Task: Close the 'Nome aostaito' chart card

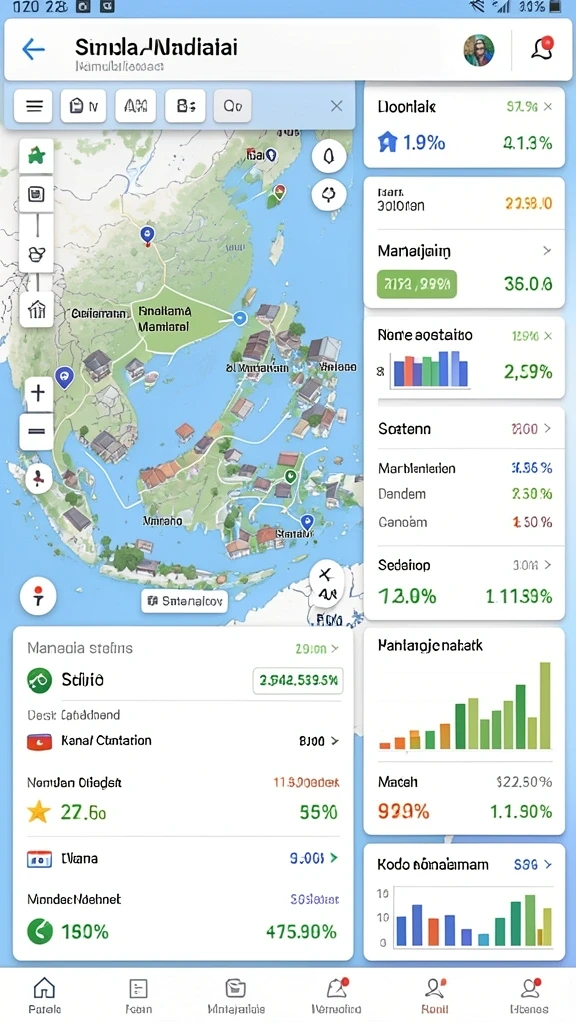Action: coord(548,336)
